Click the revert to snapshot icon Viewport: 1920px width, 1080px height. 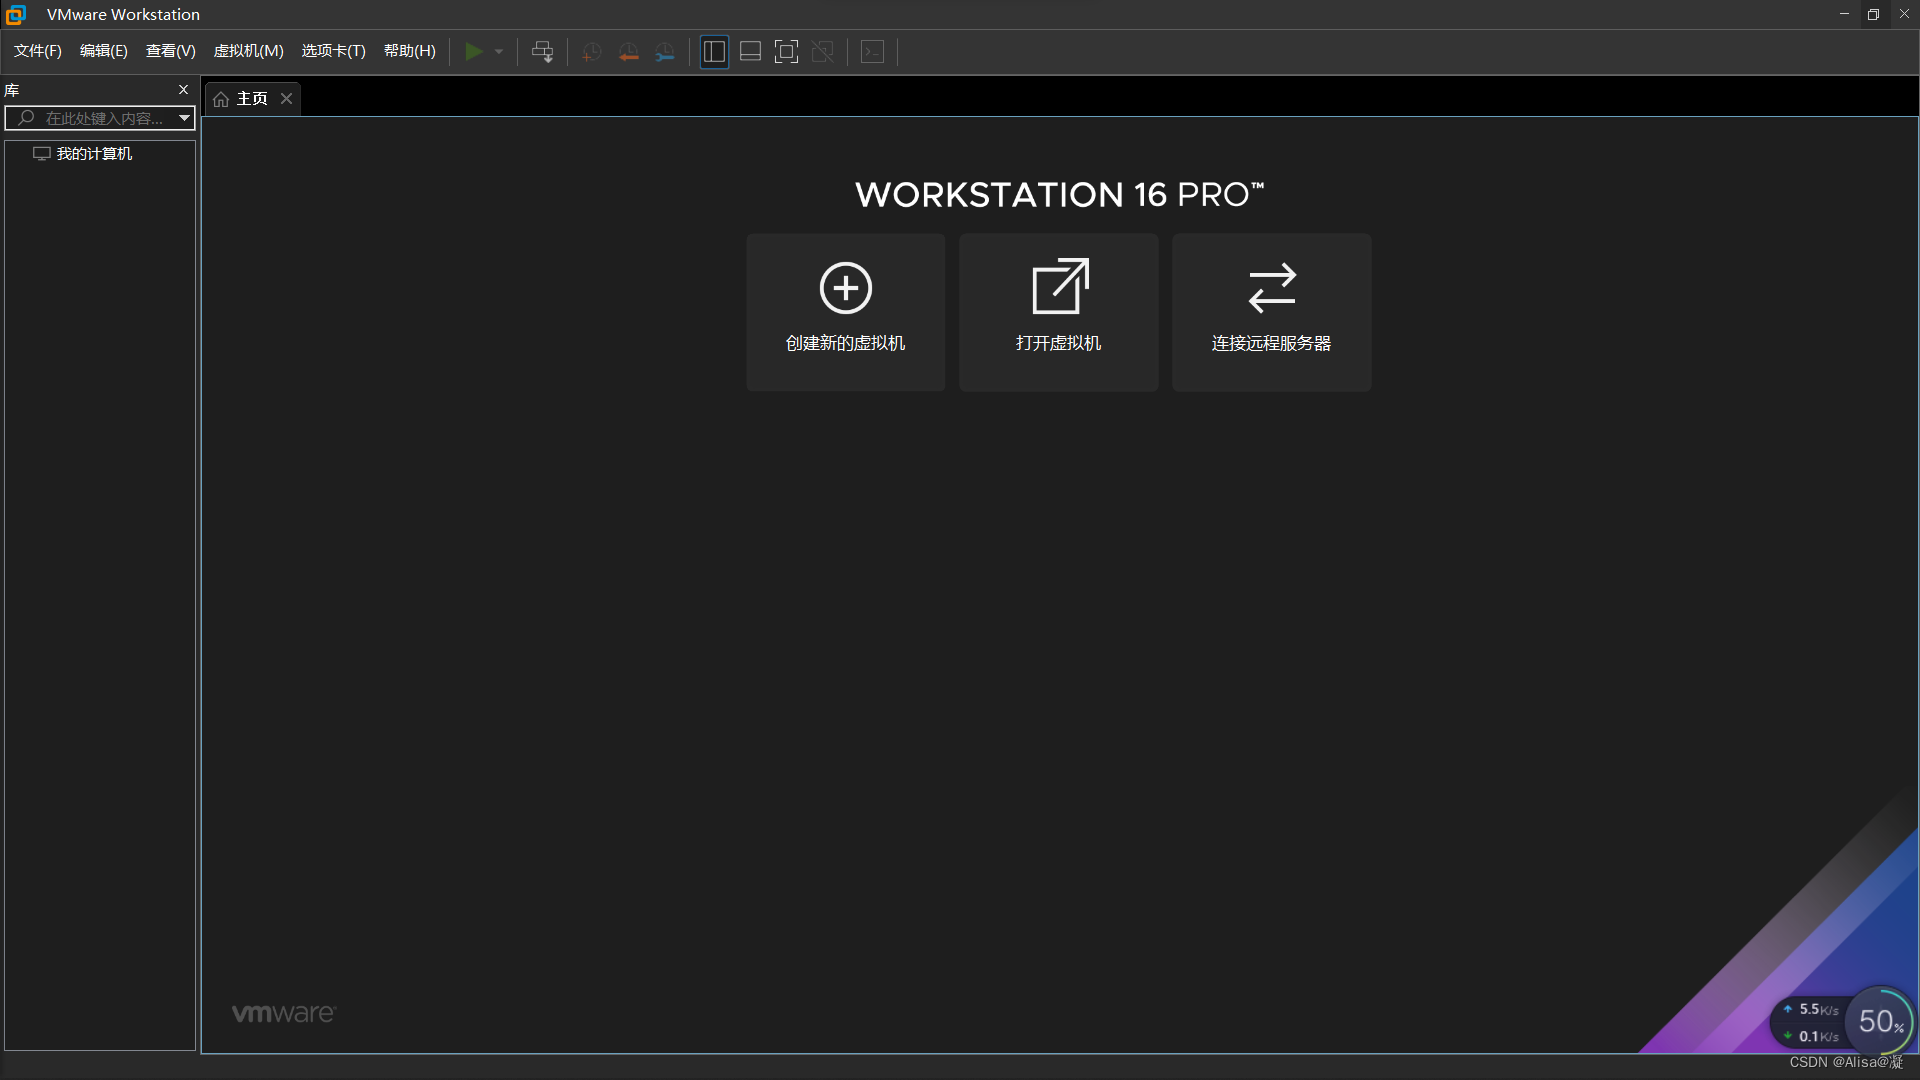628,52
